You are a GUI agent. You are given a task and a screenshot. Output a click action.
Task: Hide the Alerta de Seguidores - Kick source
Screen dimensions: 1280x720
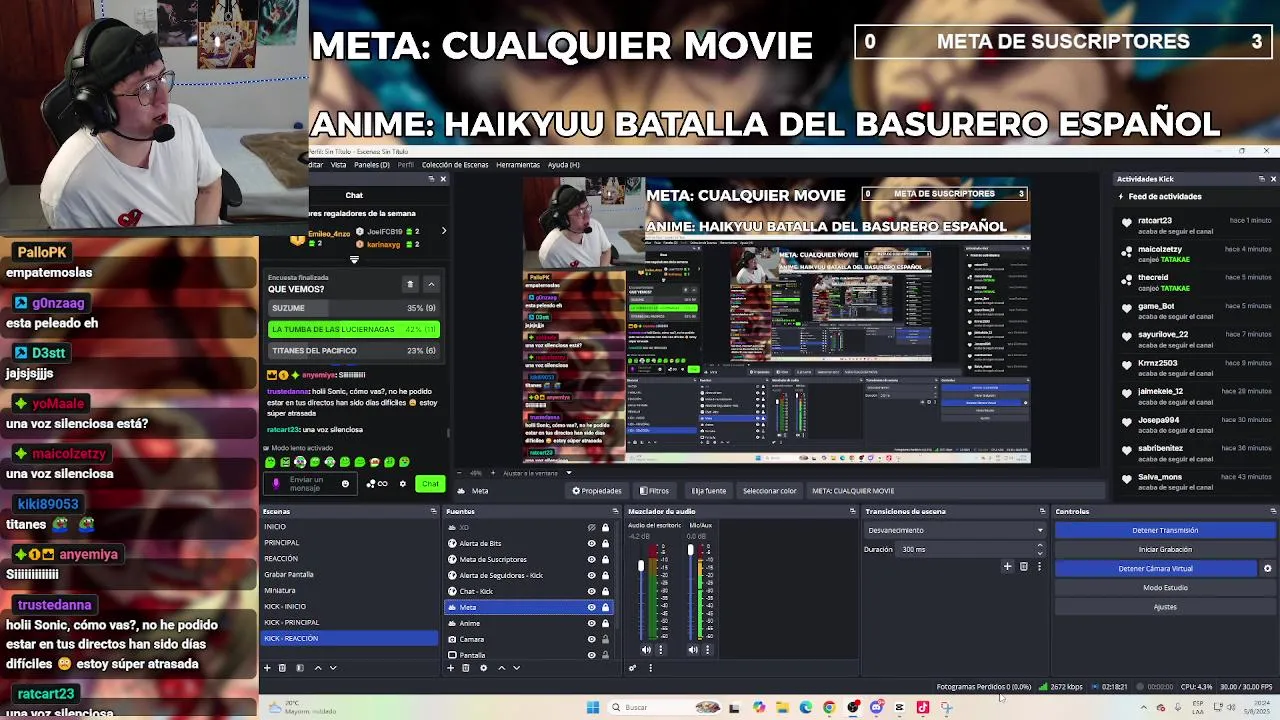(591, 575)
